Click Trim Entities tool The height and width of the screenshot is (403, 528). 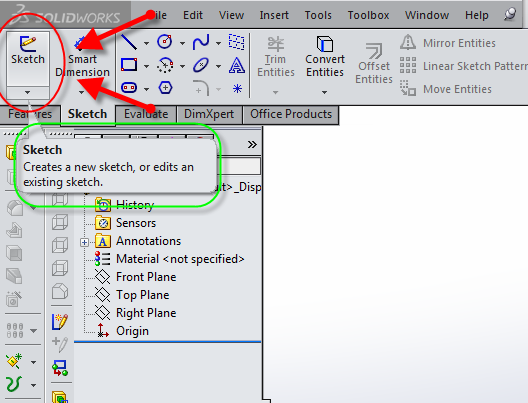click(x=276, y=57)
